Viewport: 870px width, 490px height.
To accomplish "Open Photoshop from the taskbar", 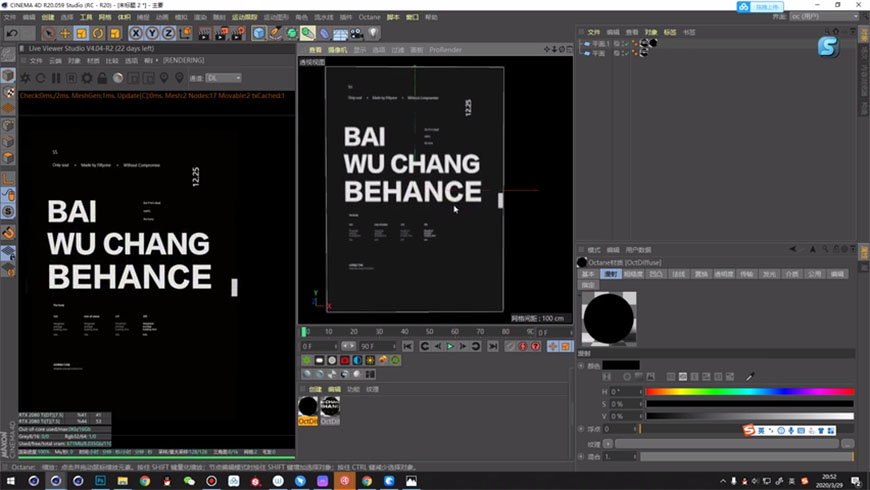I will click(100, 481).
